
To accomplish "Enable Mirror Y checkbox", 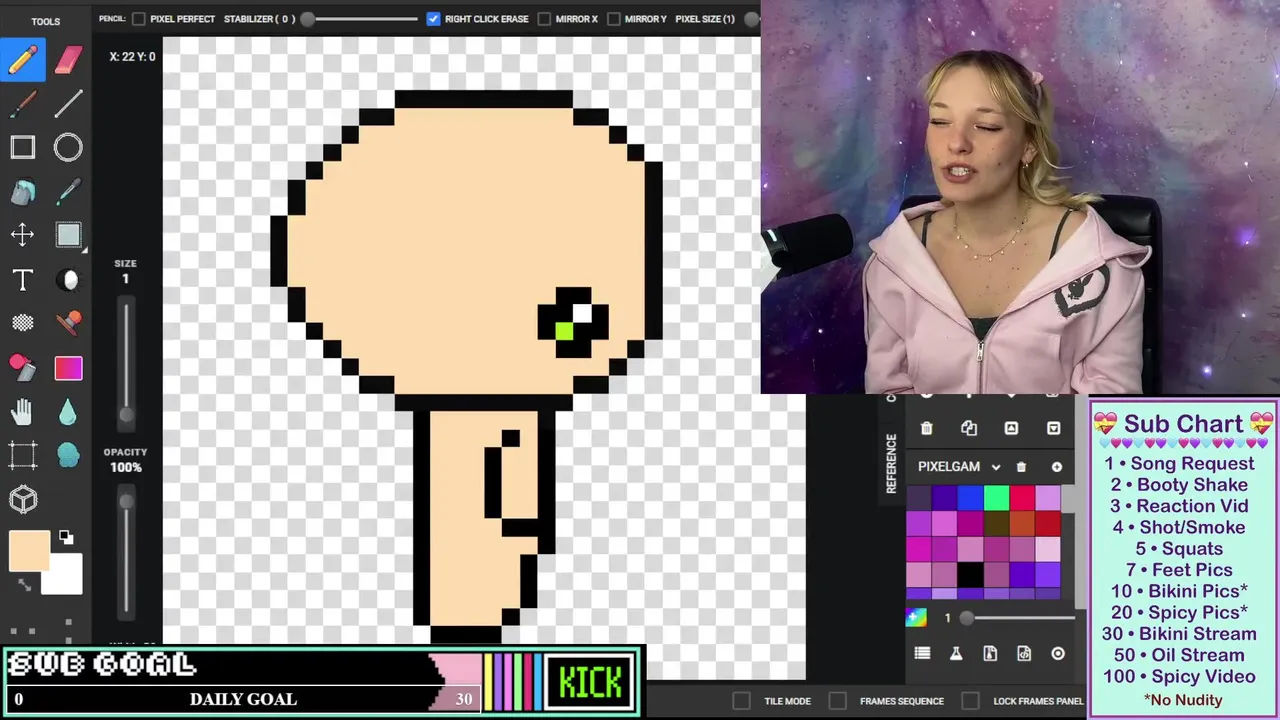I will coord(614,19).
